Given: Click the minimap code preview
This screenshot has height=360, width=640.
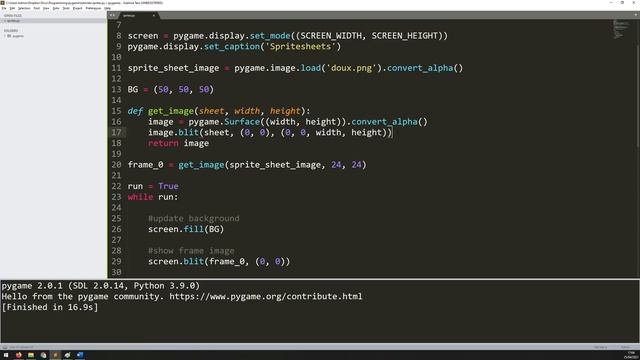Looking at the screenshot, I should tap(621, 29).
